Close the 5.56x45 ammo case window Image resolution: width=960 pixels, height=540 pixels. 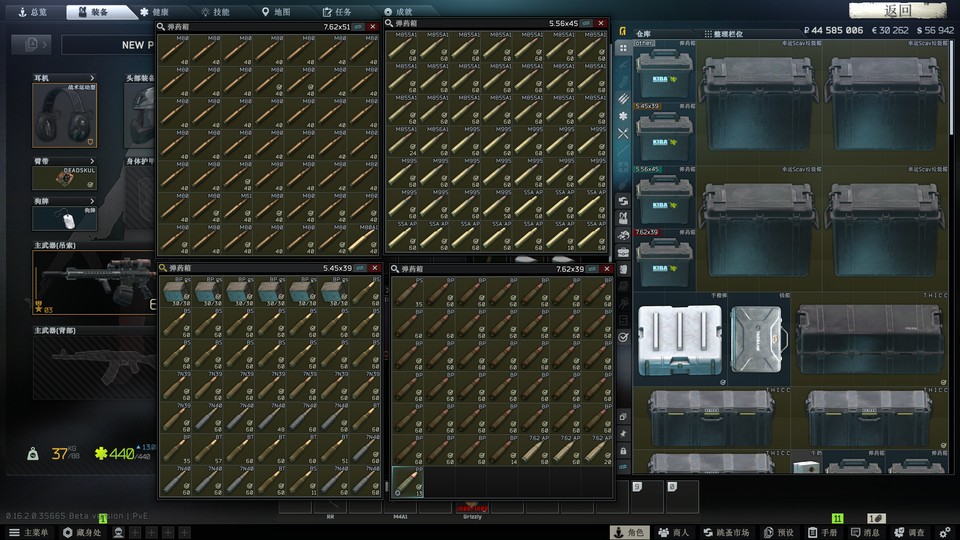(x=601, y=23)
